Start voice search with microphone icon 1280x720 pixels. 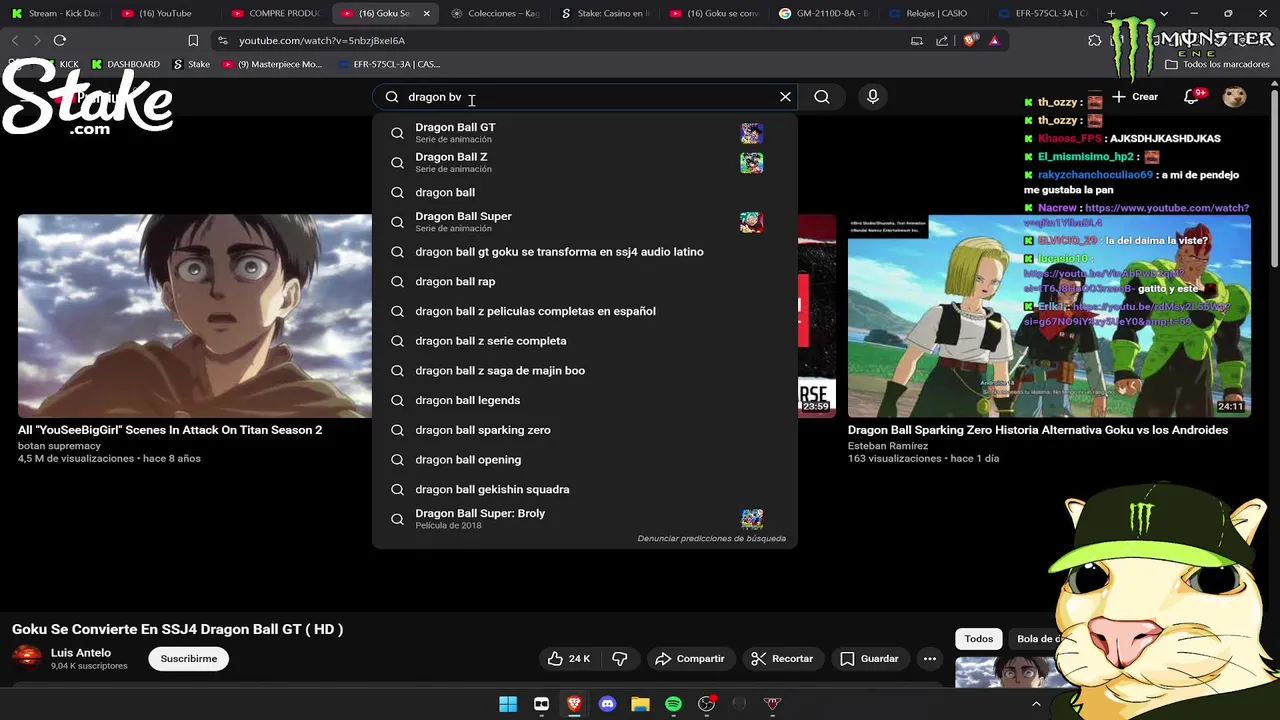tap(873, 97)
